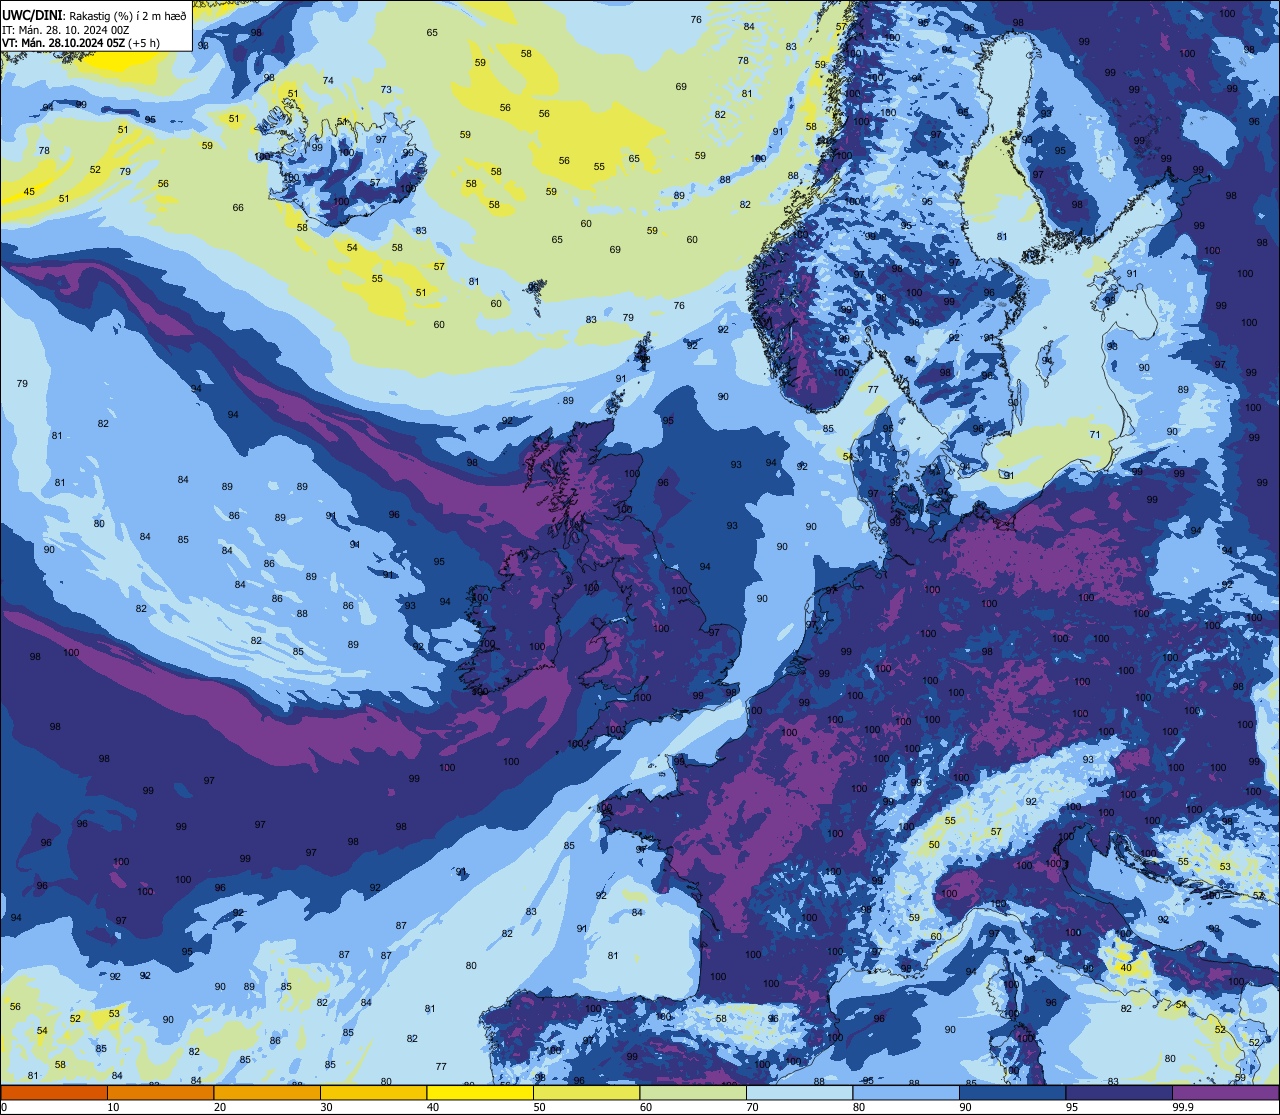This screenshot has height=1115, width=1280.
Task: Select the pale green legend swatch 60 to 70
Action: click(693, 1092)
